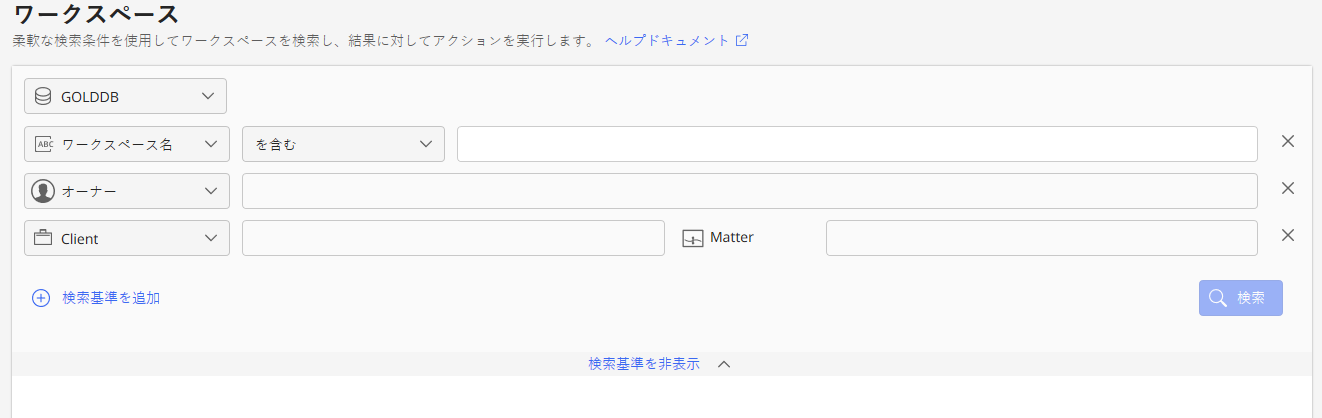Expand the オーナー criteria dropdown
The height and width of the screenshot is (418, 1322).
coord(210,191)
